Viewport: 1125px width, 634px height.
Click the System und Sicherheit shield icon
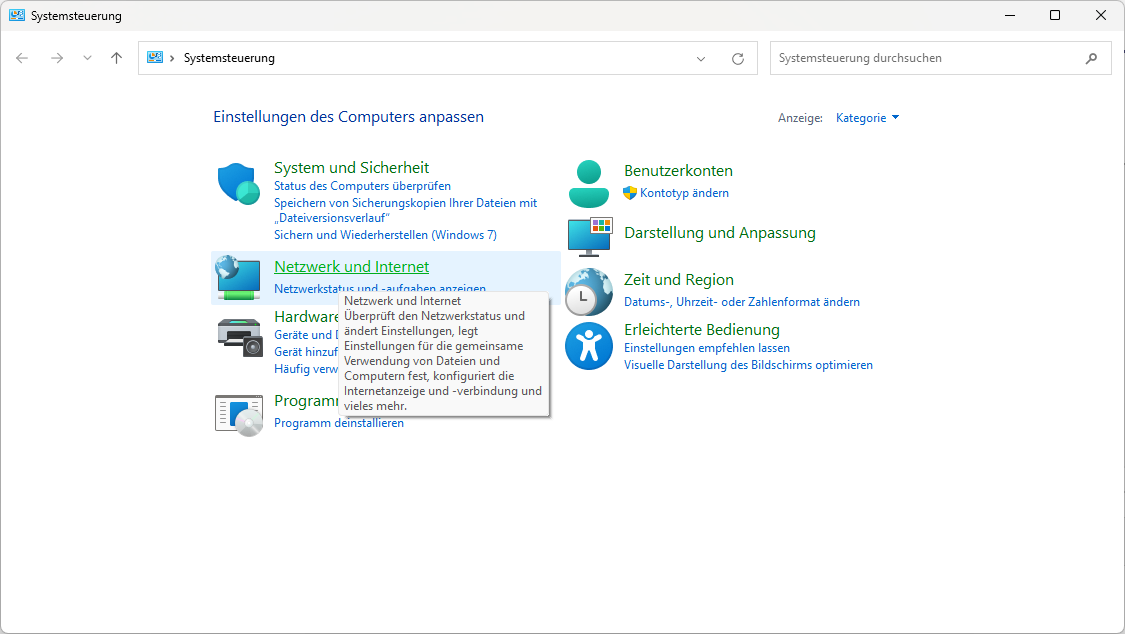tap(238, 183)
